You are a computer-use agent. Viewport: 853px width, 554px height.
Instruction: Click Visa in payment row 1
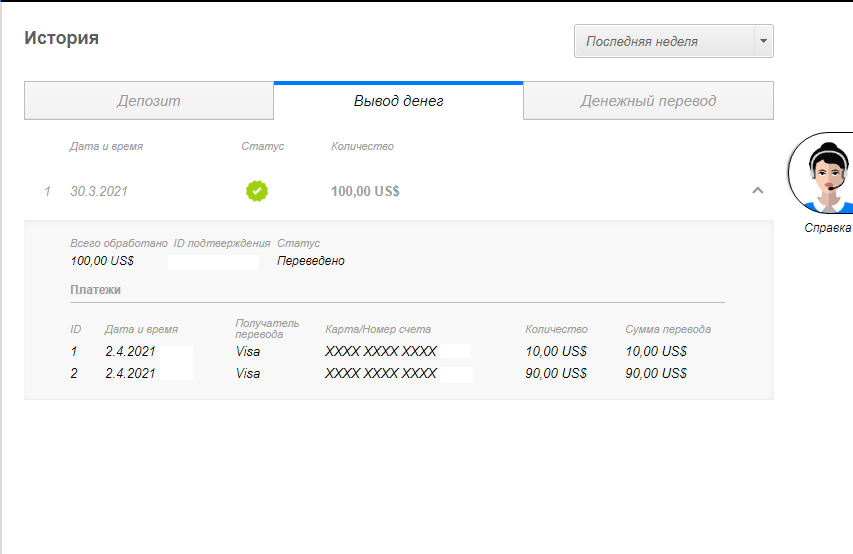pyautogui.click(x=248, y=352)
